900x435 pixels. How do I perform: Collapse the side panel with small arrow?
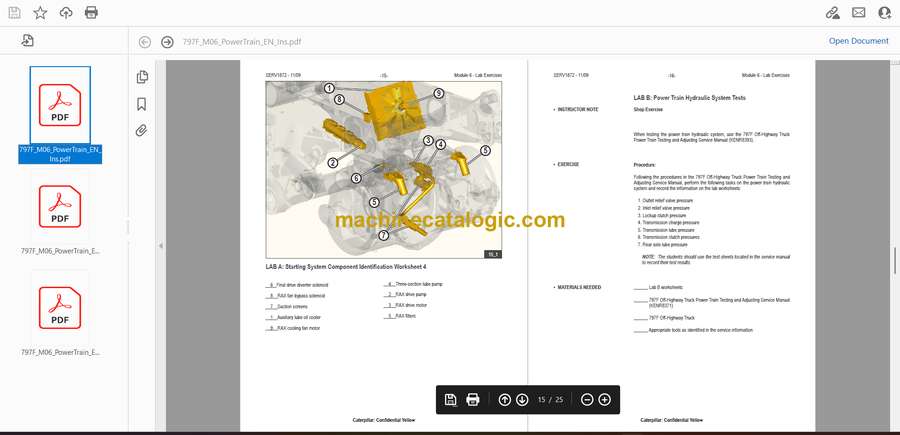(161, 246)
